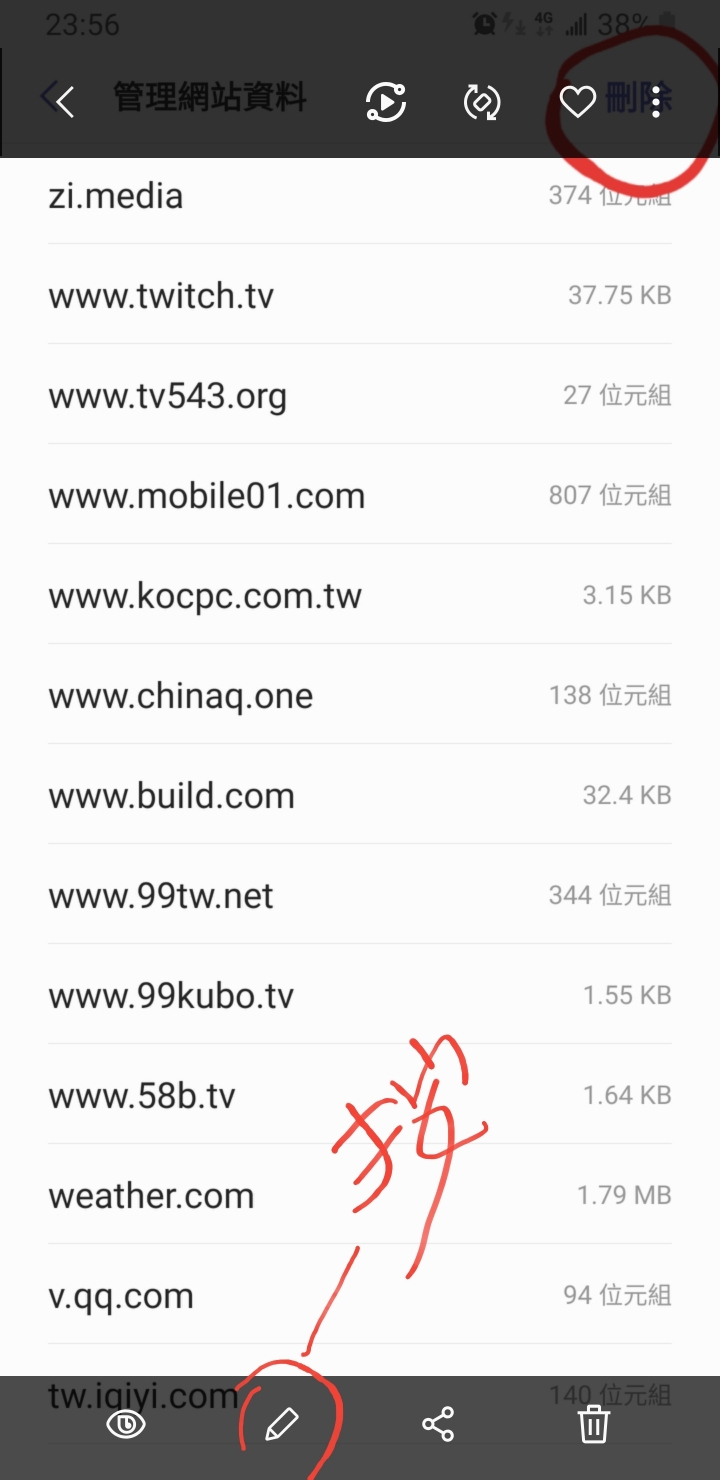Tap the rotate icon in the top bar

click(482, 102)
